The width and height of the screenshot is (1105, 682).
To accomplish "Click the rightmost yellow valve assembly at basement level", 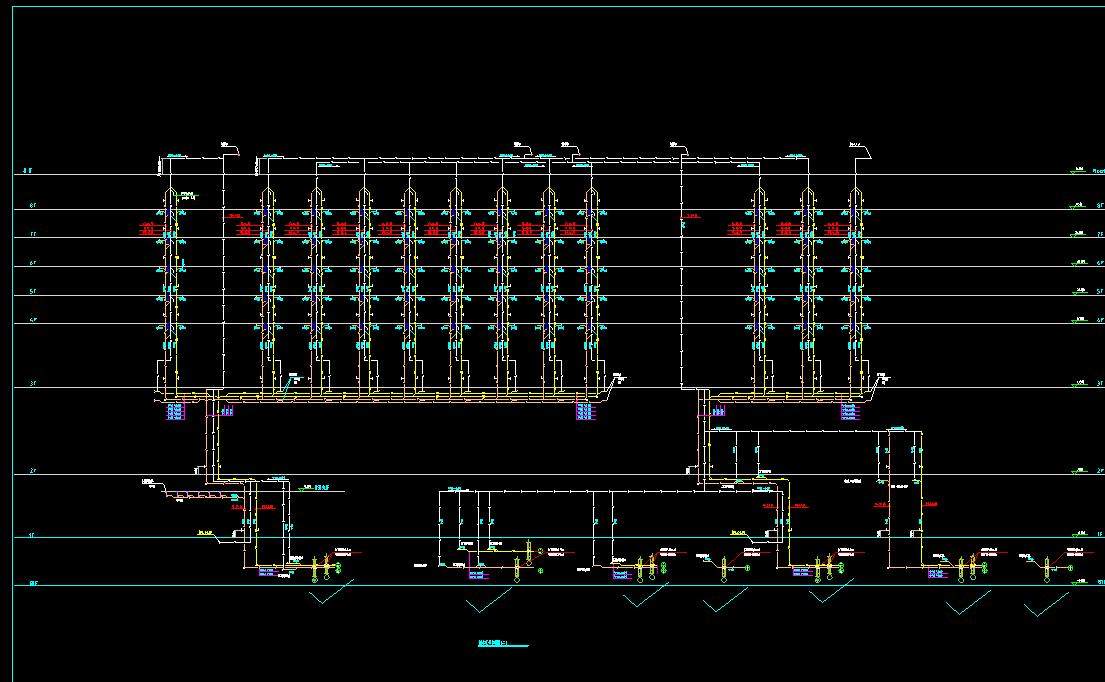I will pyautogui.click(x=1046, y=568).
